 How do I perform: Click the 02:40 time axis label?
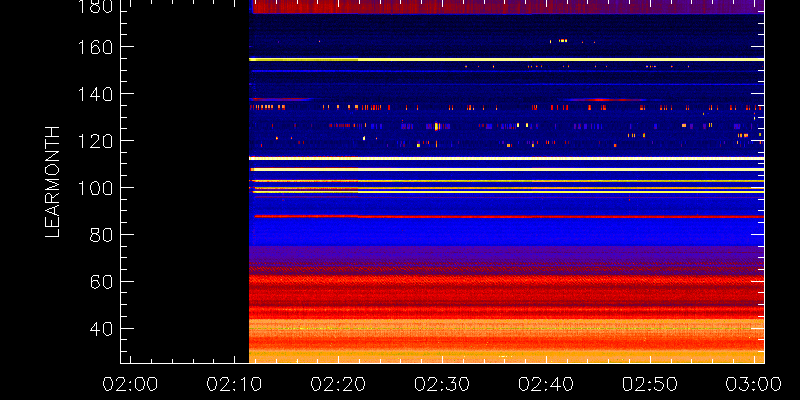(x=545, y=383)
